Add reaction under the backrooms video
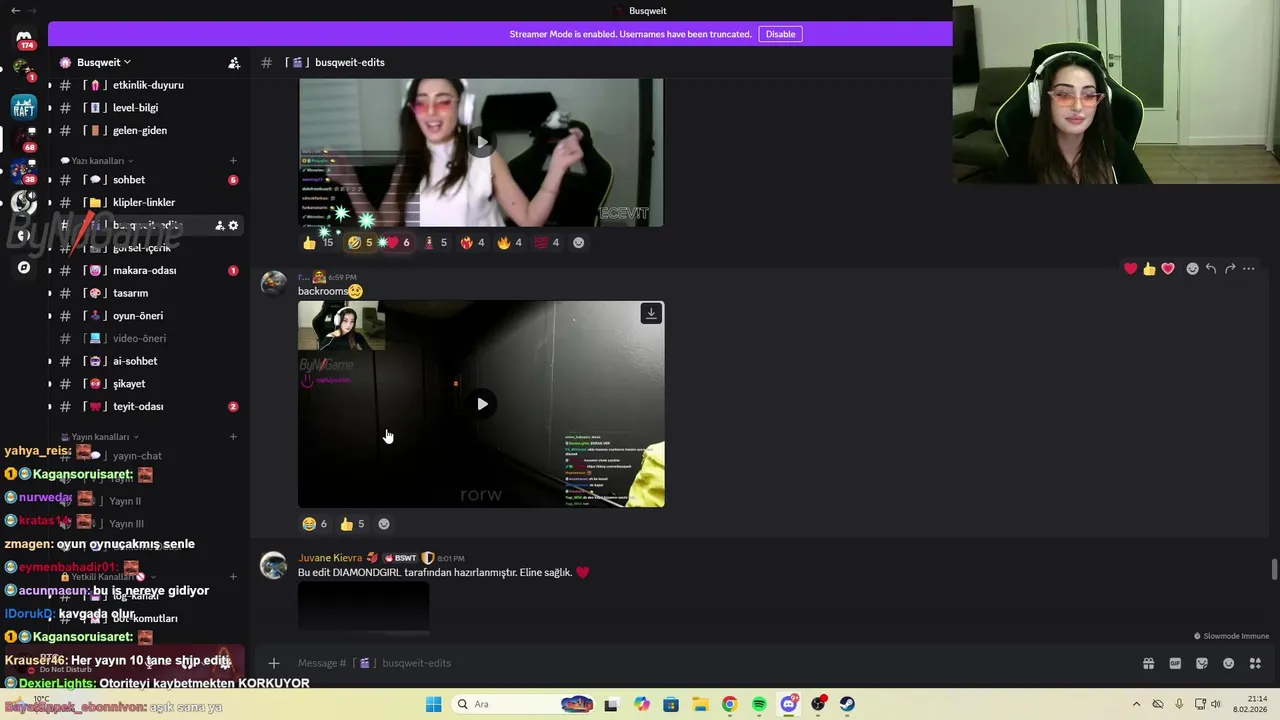 pyautogui.click(x=384, y=524)
